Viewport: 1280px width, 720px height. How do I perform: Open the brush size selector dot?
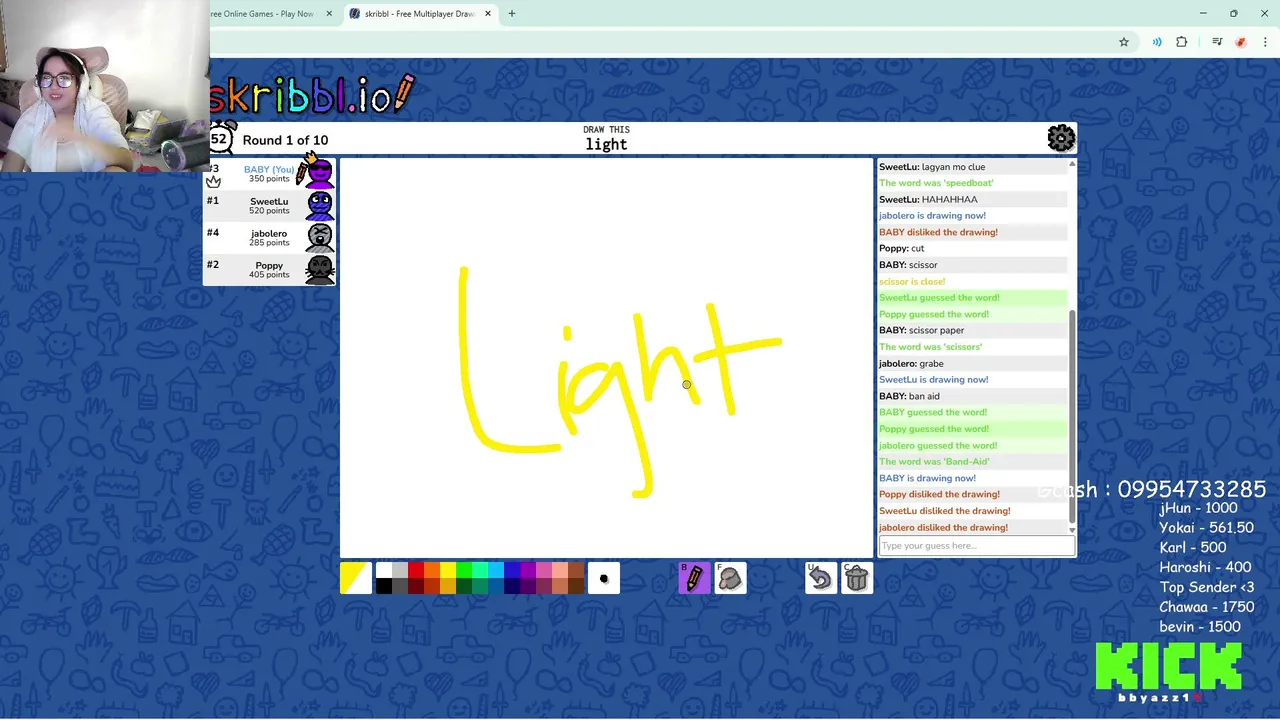603,578
